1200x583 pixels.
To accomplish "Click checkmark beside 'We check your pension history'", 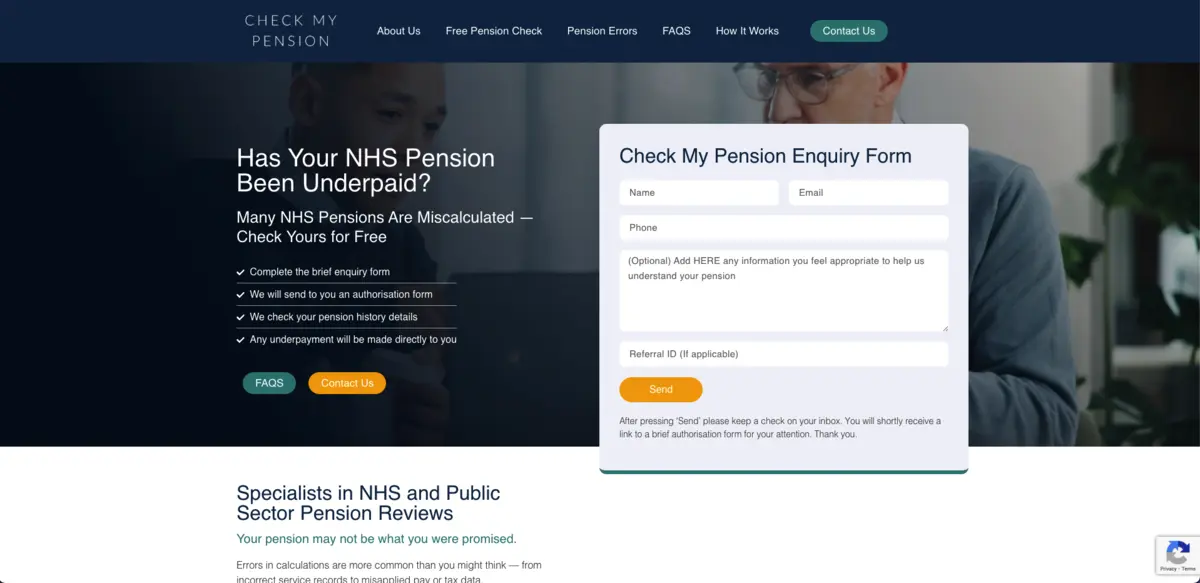I will point(240,317).
